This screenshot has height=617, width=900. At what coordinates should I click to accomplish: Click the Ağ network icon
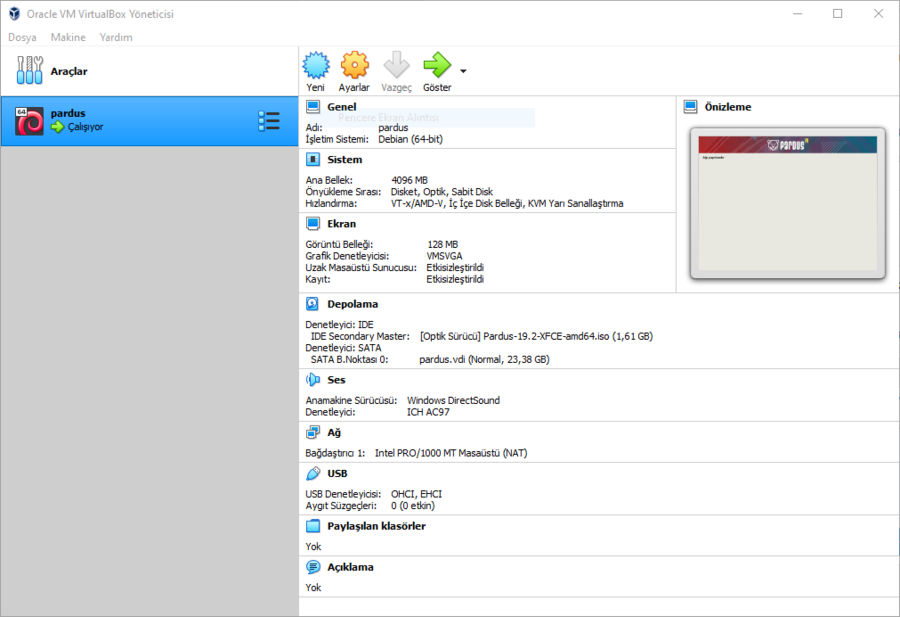[x=313, y=433]
